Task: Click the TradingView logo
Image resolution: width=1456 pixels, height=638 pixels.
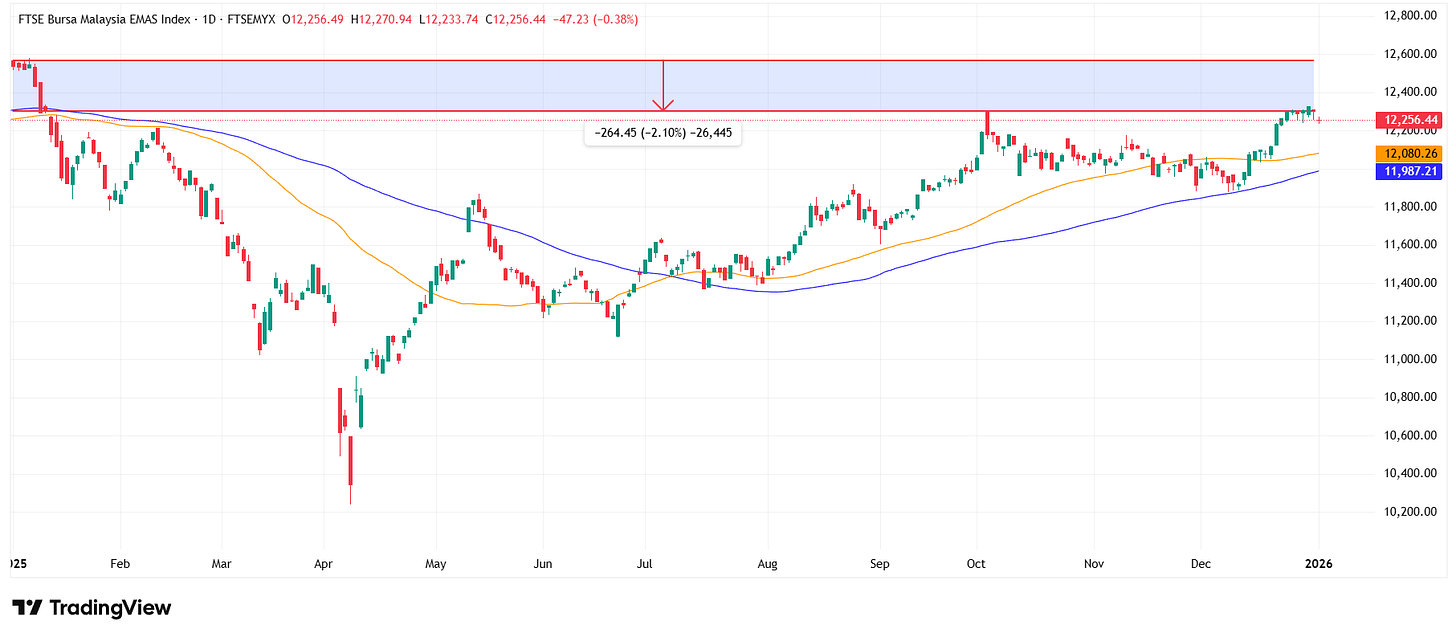Action: (90, 607)
